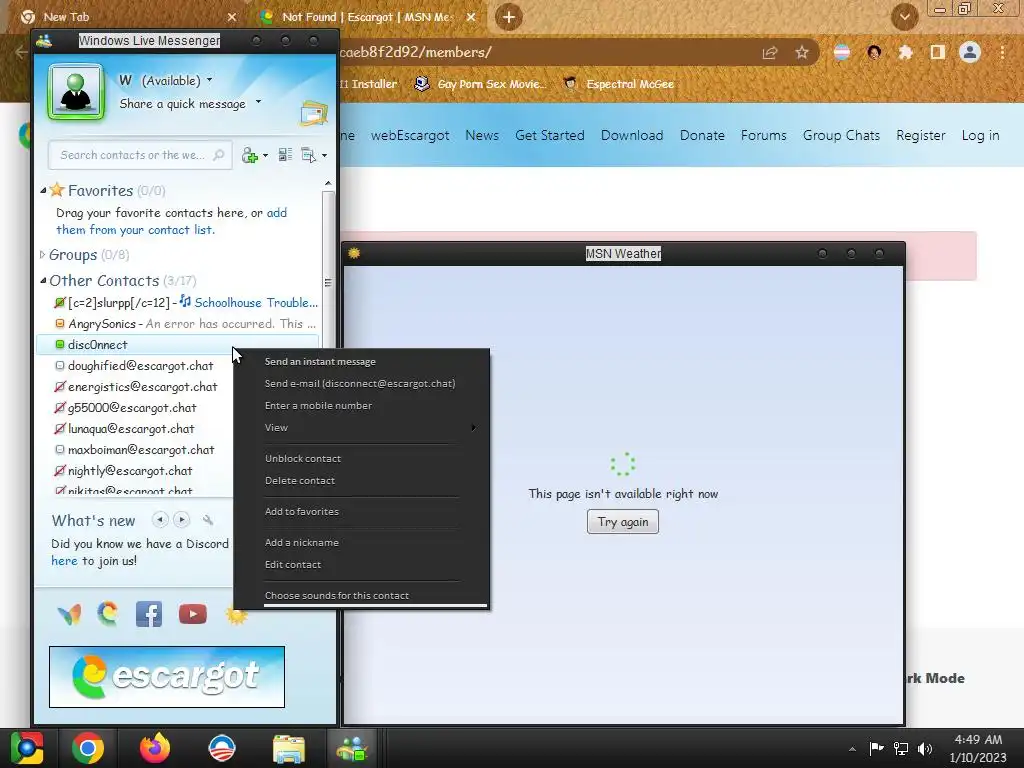
Task: Select g55000@escargot.chat contact
Action: coord(132,408)
